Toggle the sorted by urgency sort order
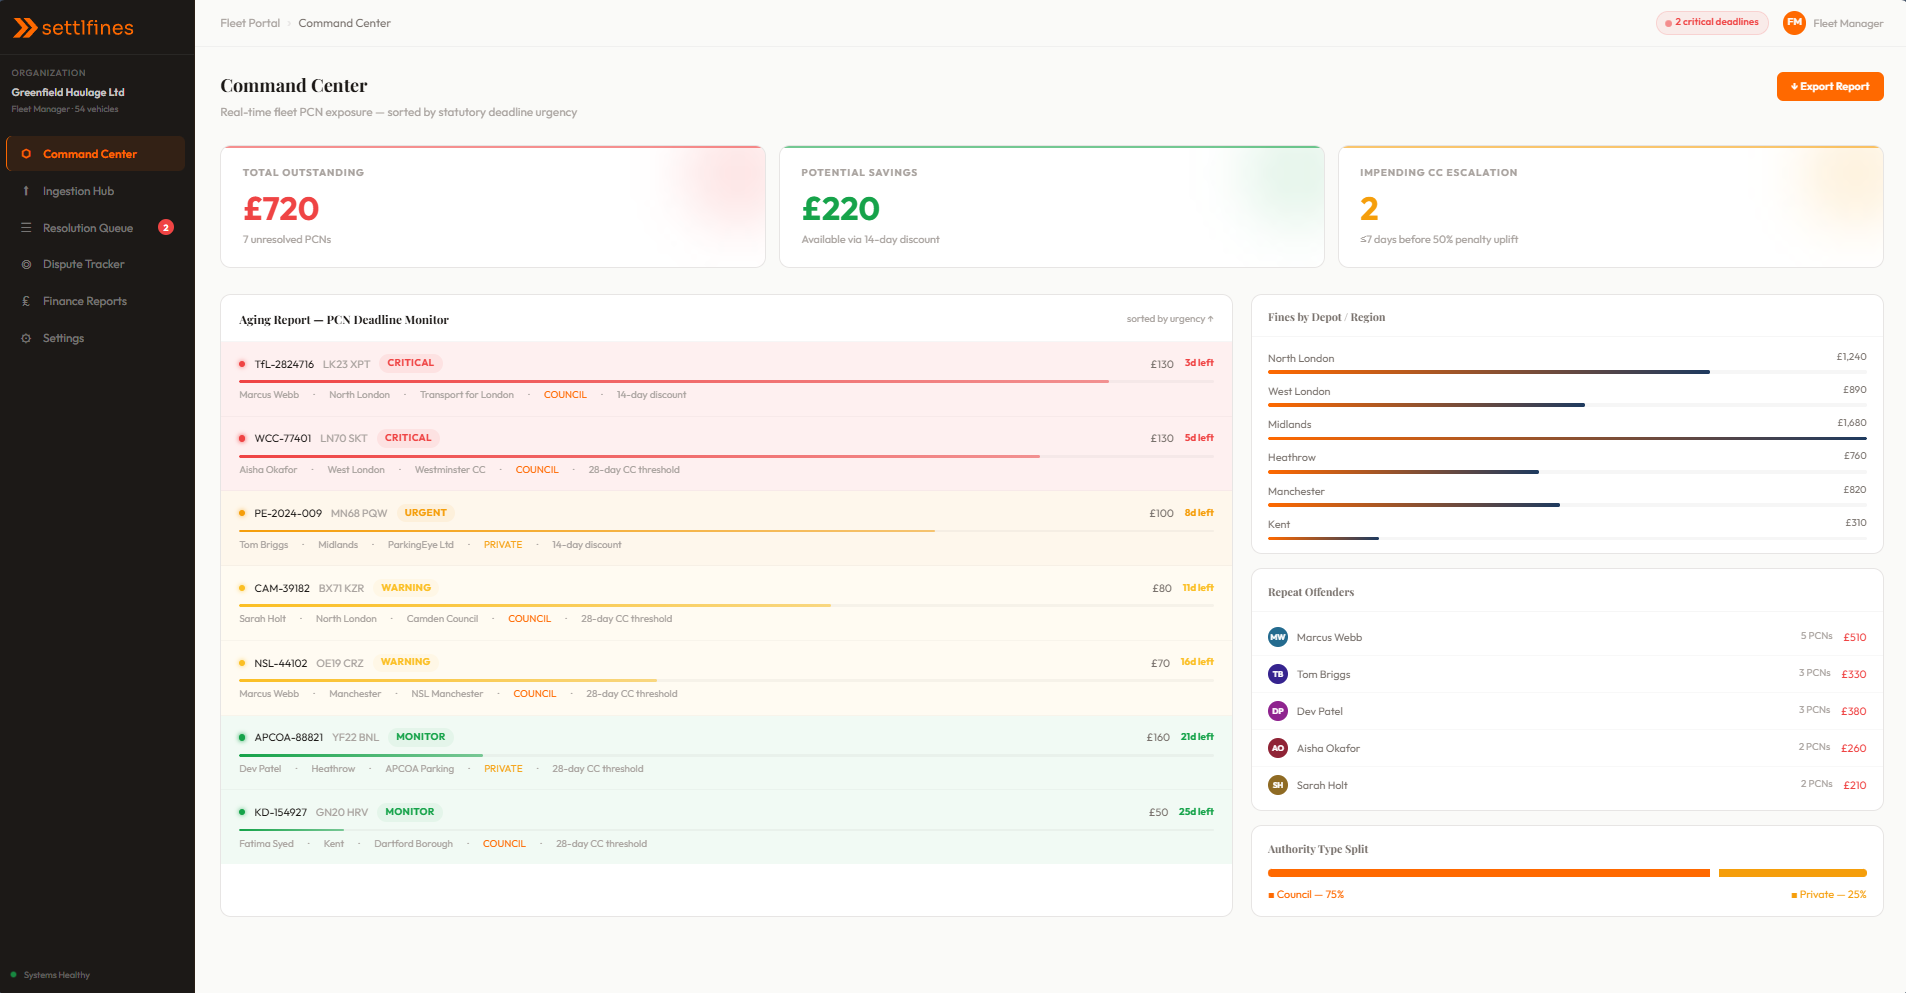Image resolution: width=1906 pixels, height=993 pixels. (x=1169, y=319)
